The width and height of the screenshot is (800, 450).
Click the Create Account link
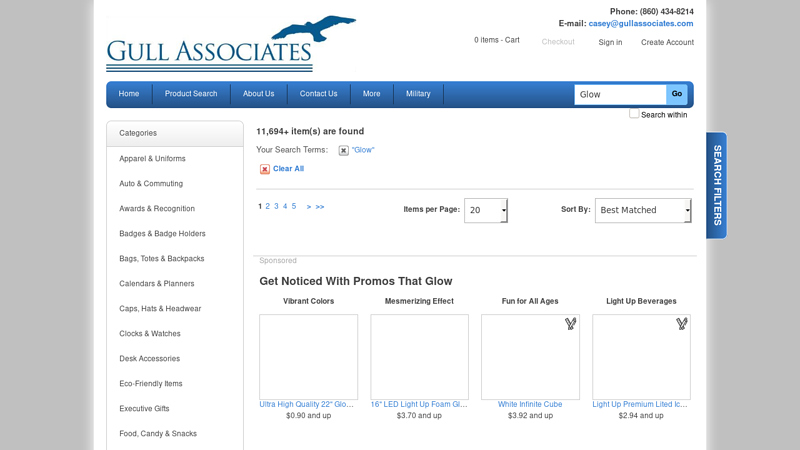click(x=667, y=42)
